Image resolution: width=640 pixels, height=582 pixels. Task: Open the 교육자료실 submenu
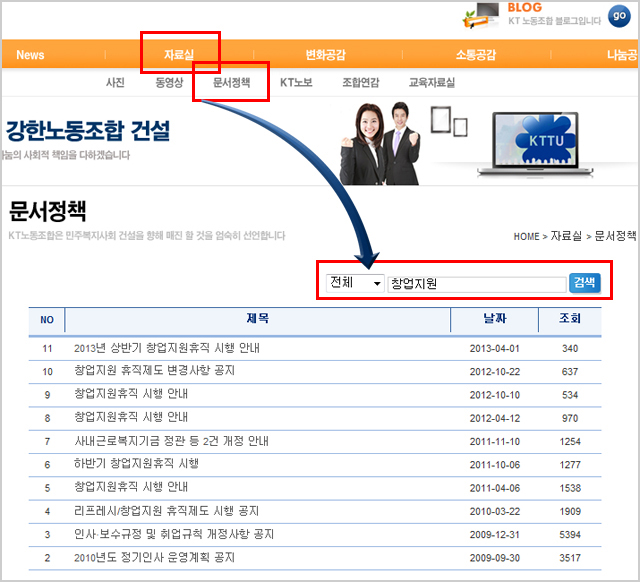[432, 83]
